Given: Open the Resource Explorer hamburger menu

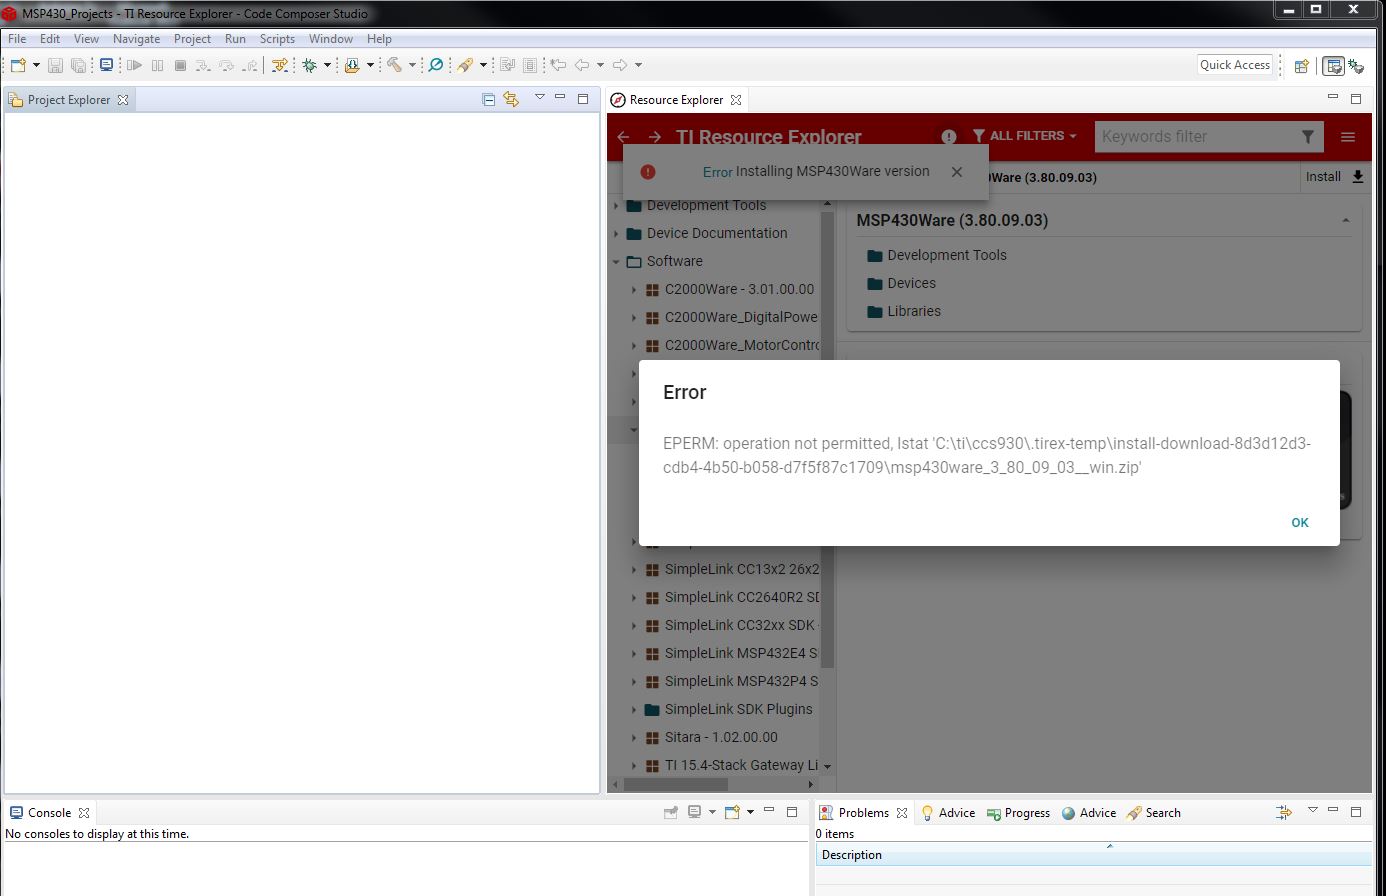Looking at the screenshot, I should [1348, 137].
